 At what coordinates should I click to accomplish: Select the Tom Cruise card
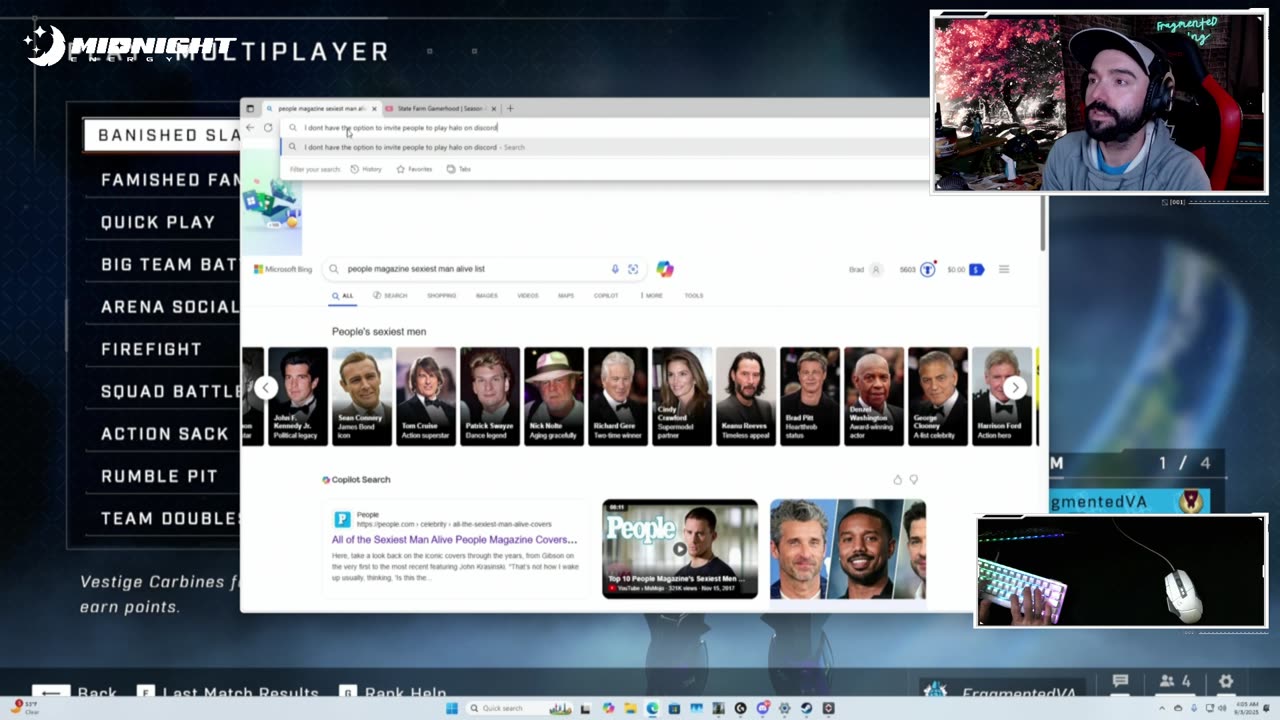click(426, 396)
